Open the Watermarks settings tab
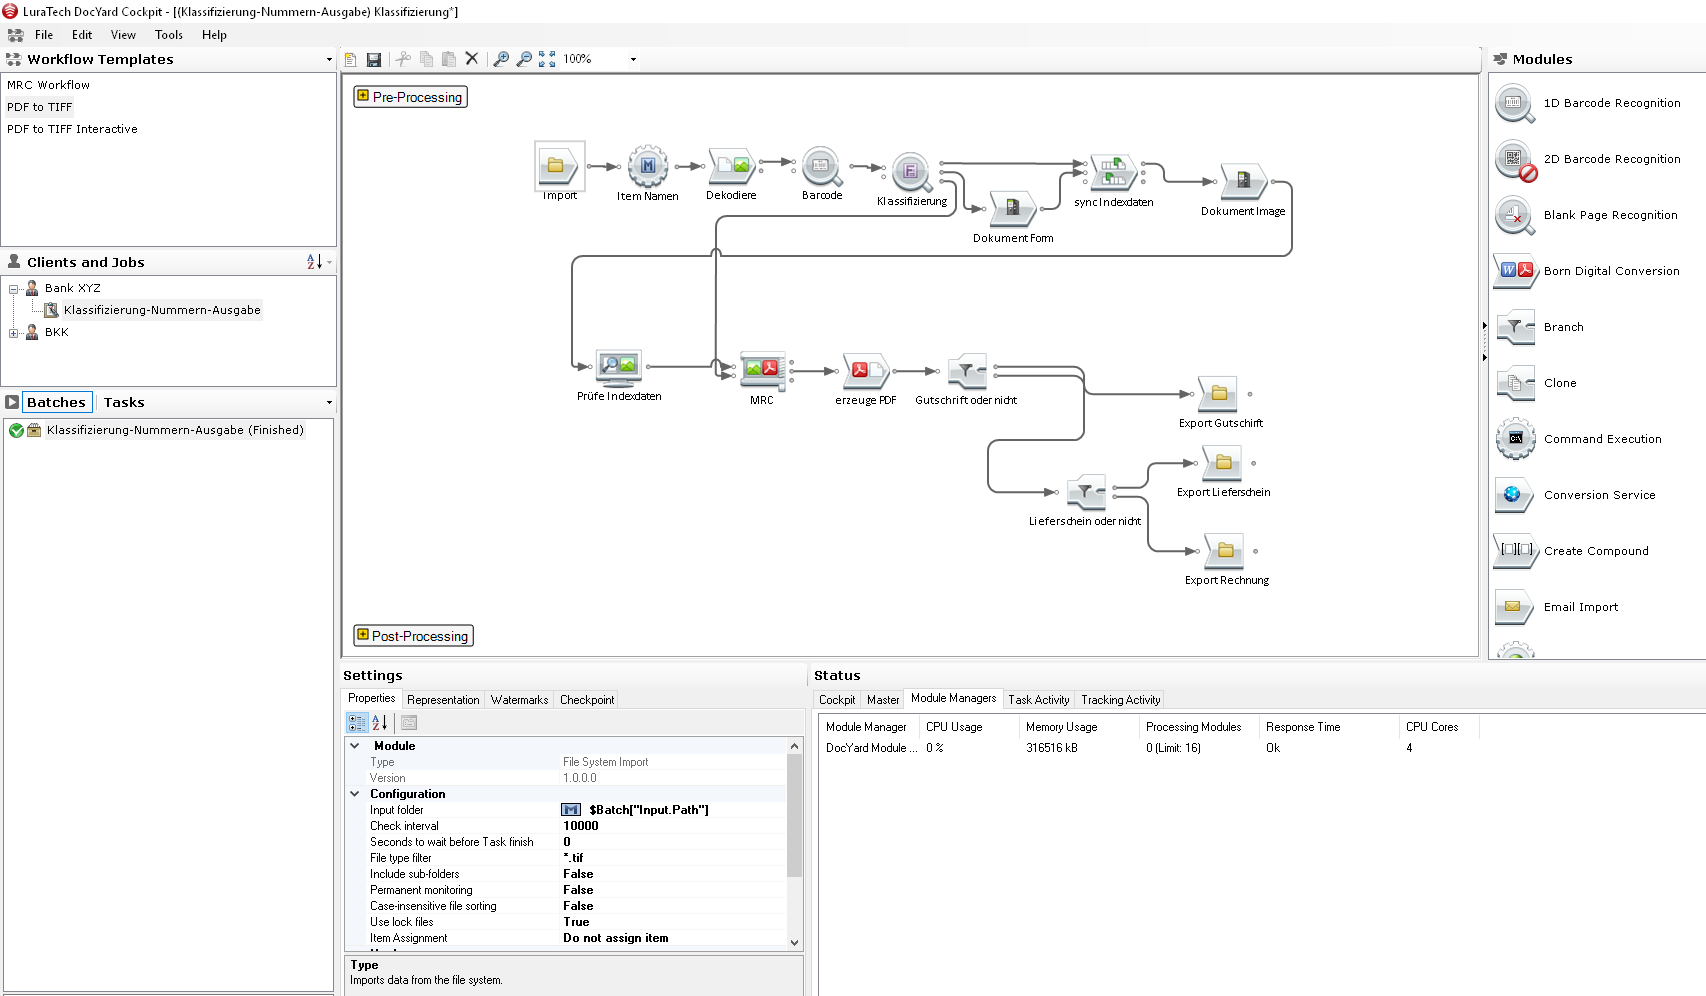The width and height of the screenshot is (1706, 996). [519, 700]
